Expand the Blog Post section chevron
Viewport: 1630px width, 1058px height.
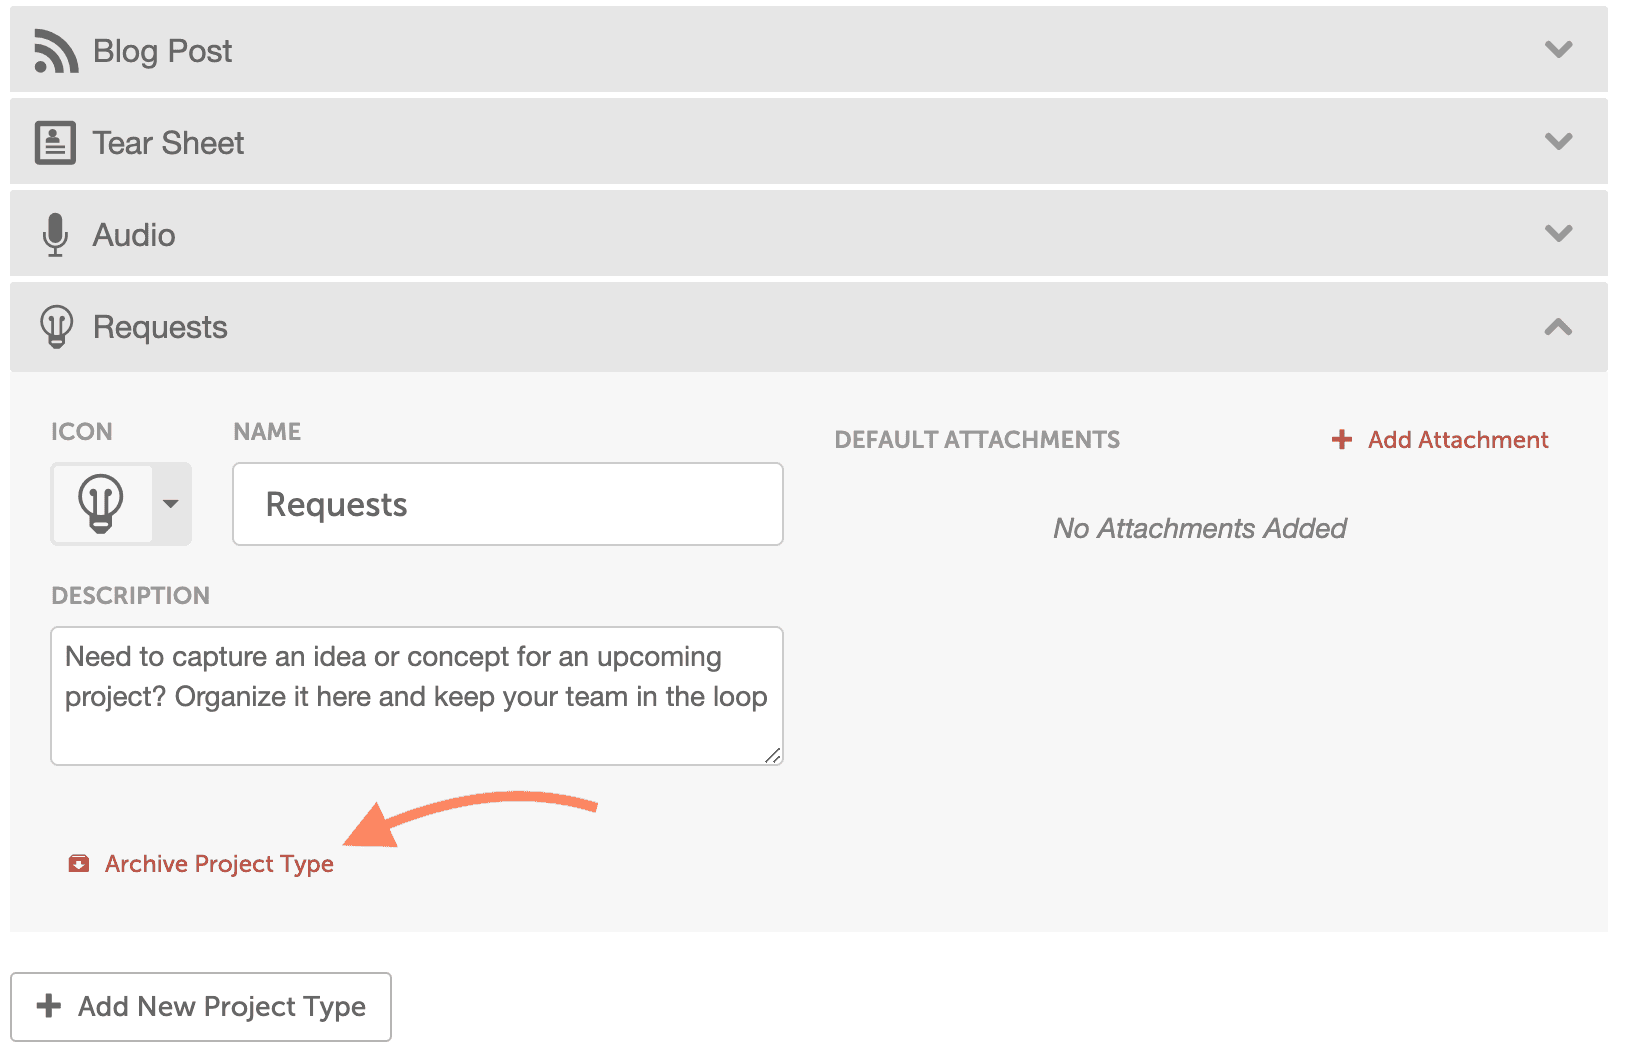[1558, 50]
